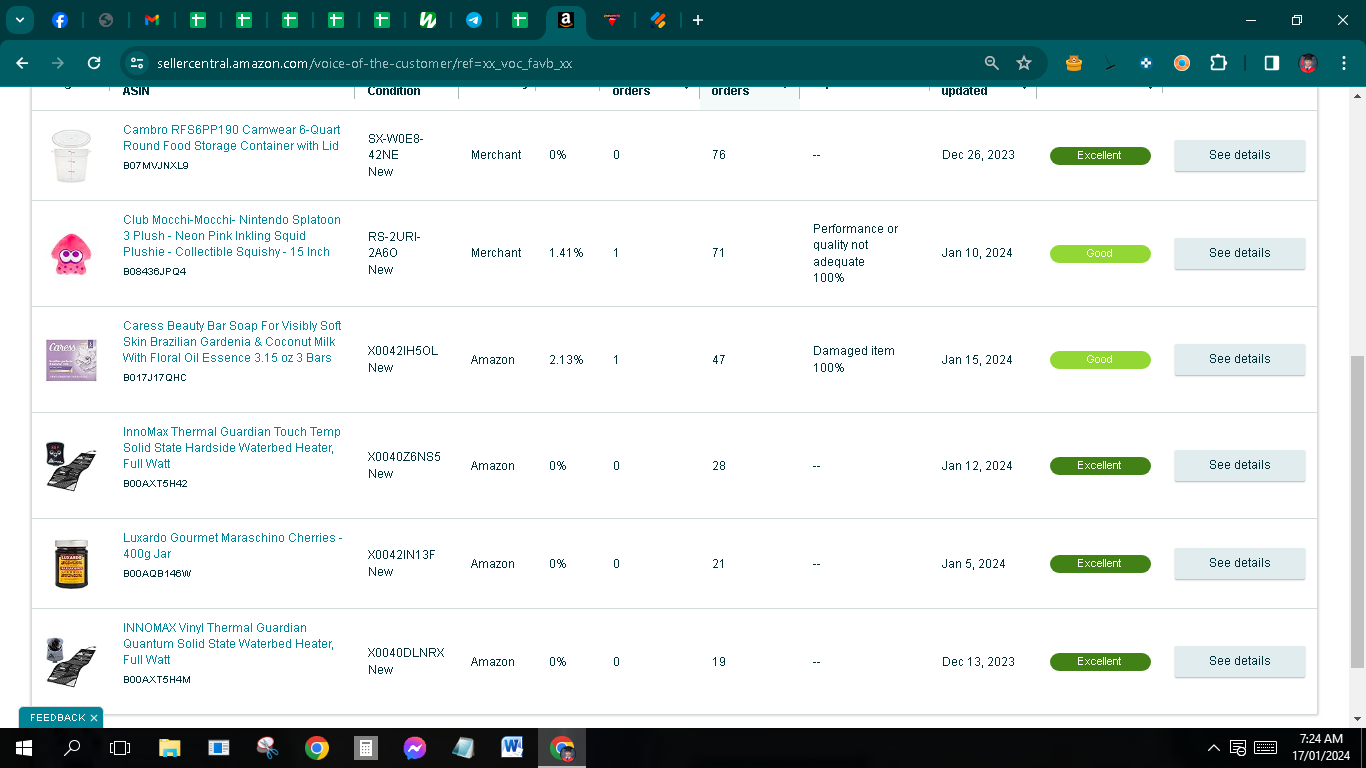See details for the Cambro container row

point(1239,155)
